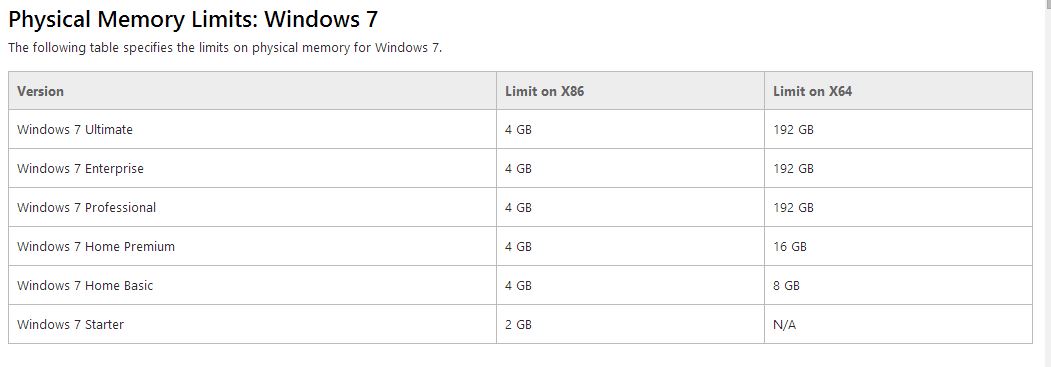The image size is (1051, 367).
Task: Click the N/A cell for Starter
Action: 784,325
